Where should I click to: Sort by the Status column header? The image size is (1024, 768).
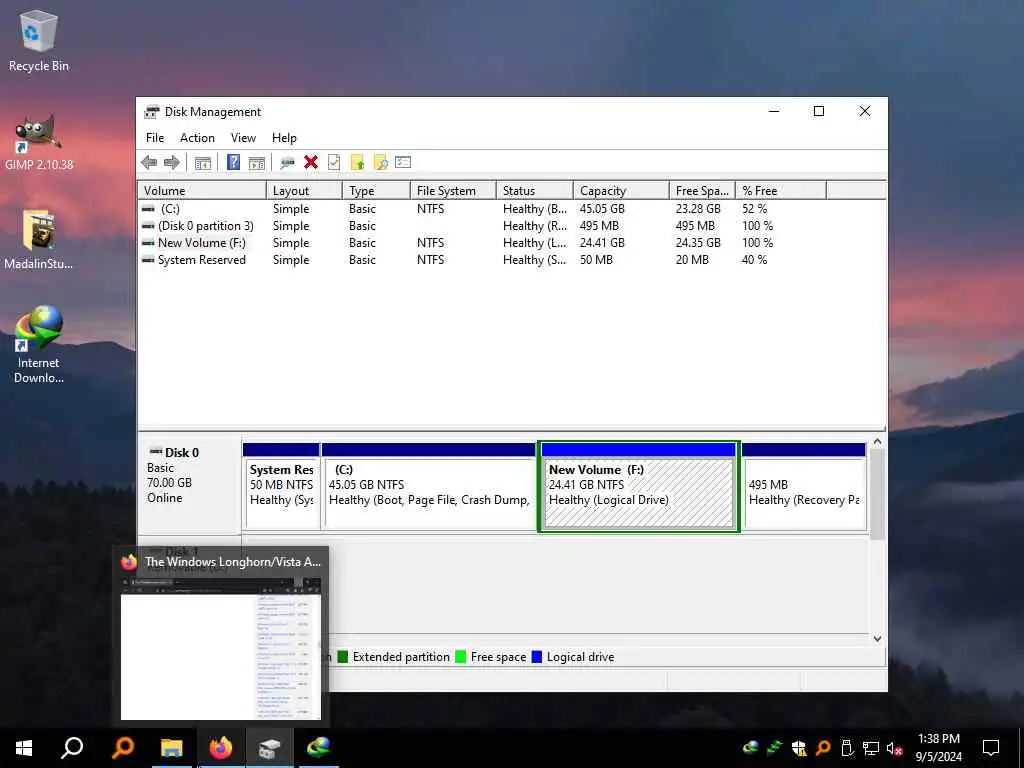[534, 191]
